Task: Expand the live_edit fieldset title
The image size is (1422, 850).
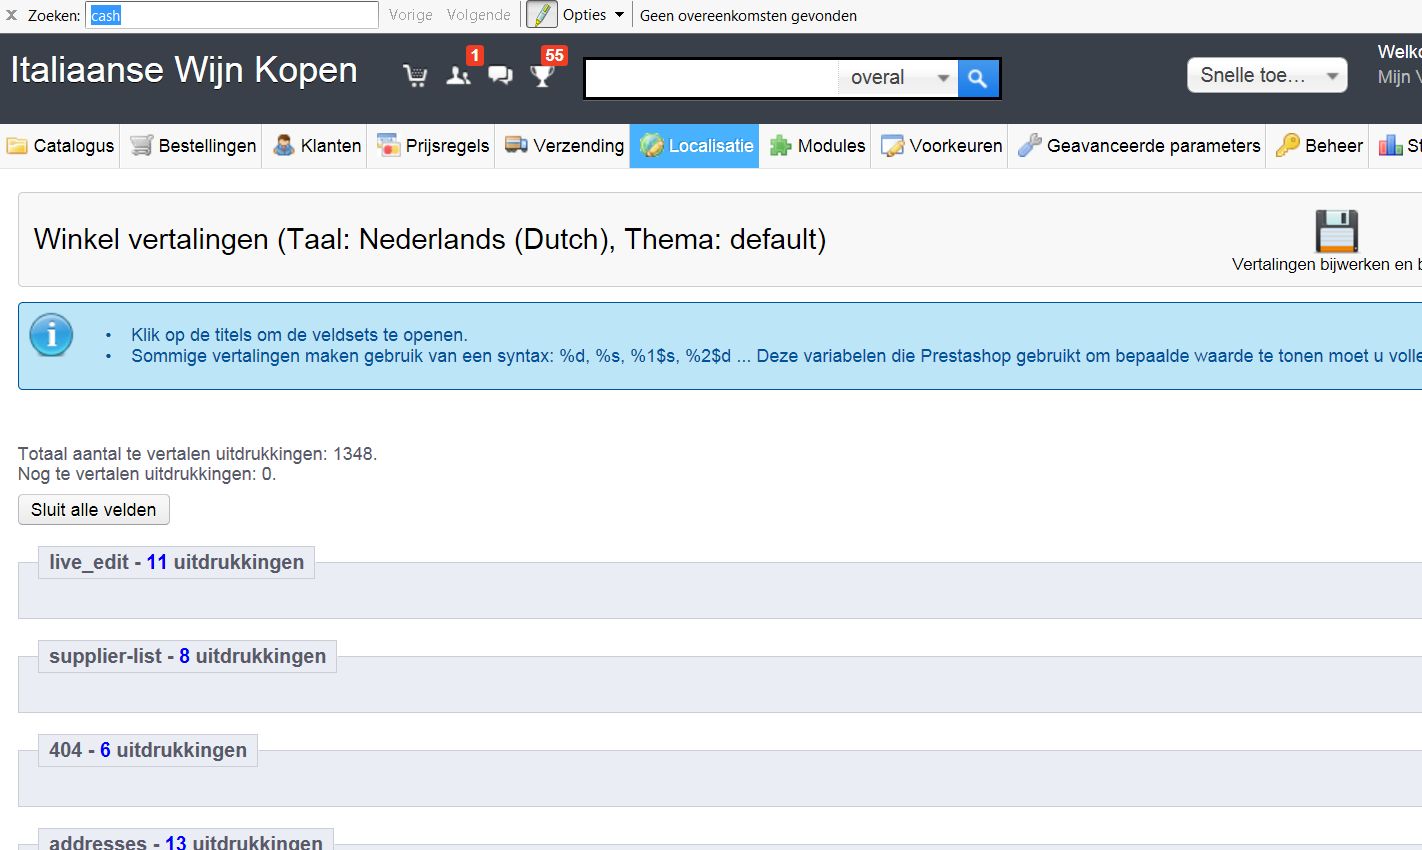Action: [176, 562]
